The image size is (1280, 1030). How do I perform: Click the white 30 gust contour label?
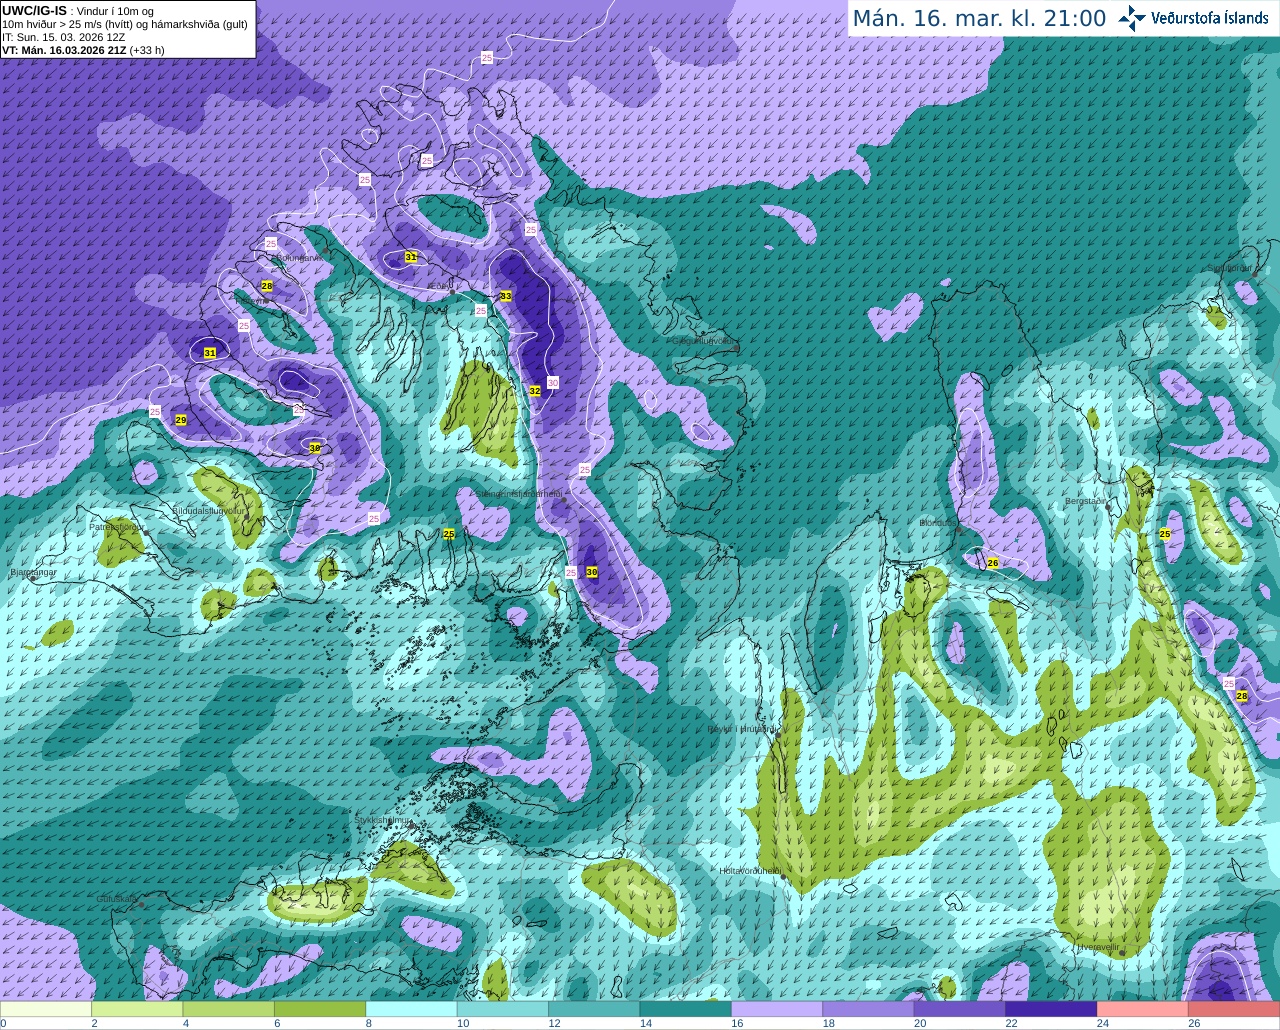point(553,383)
